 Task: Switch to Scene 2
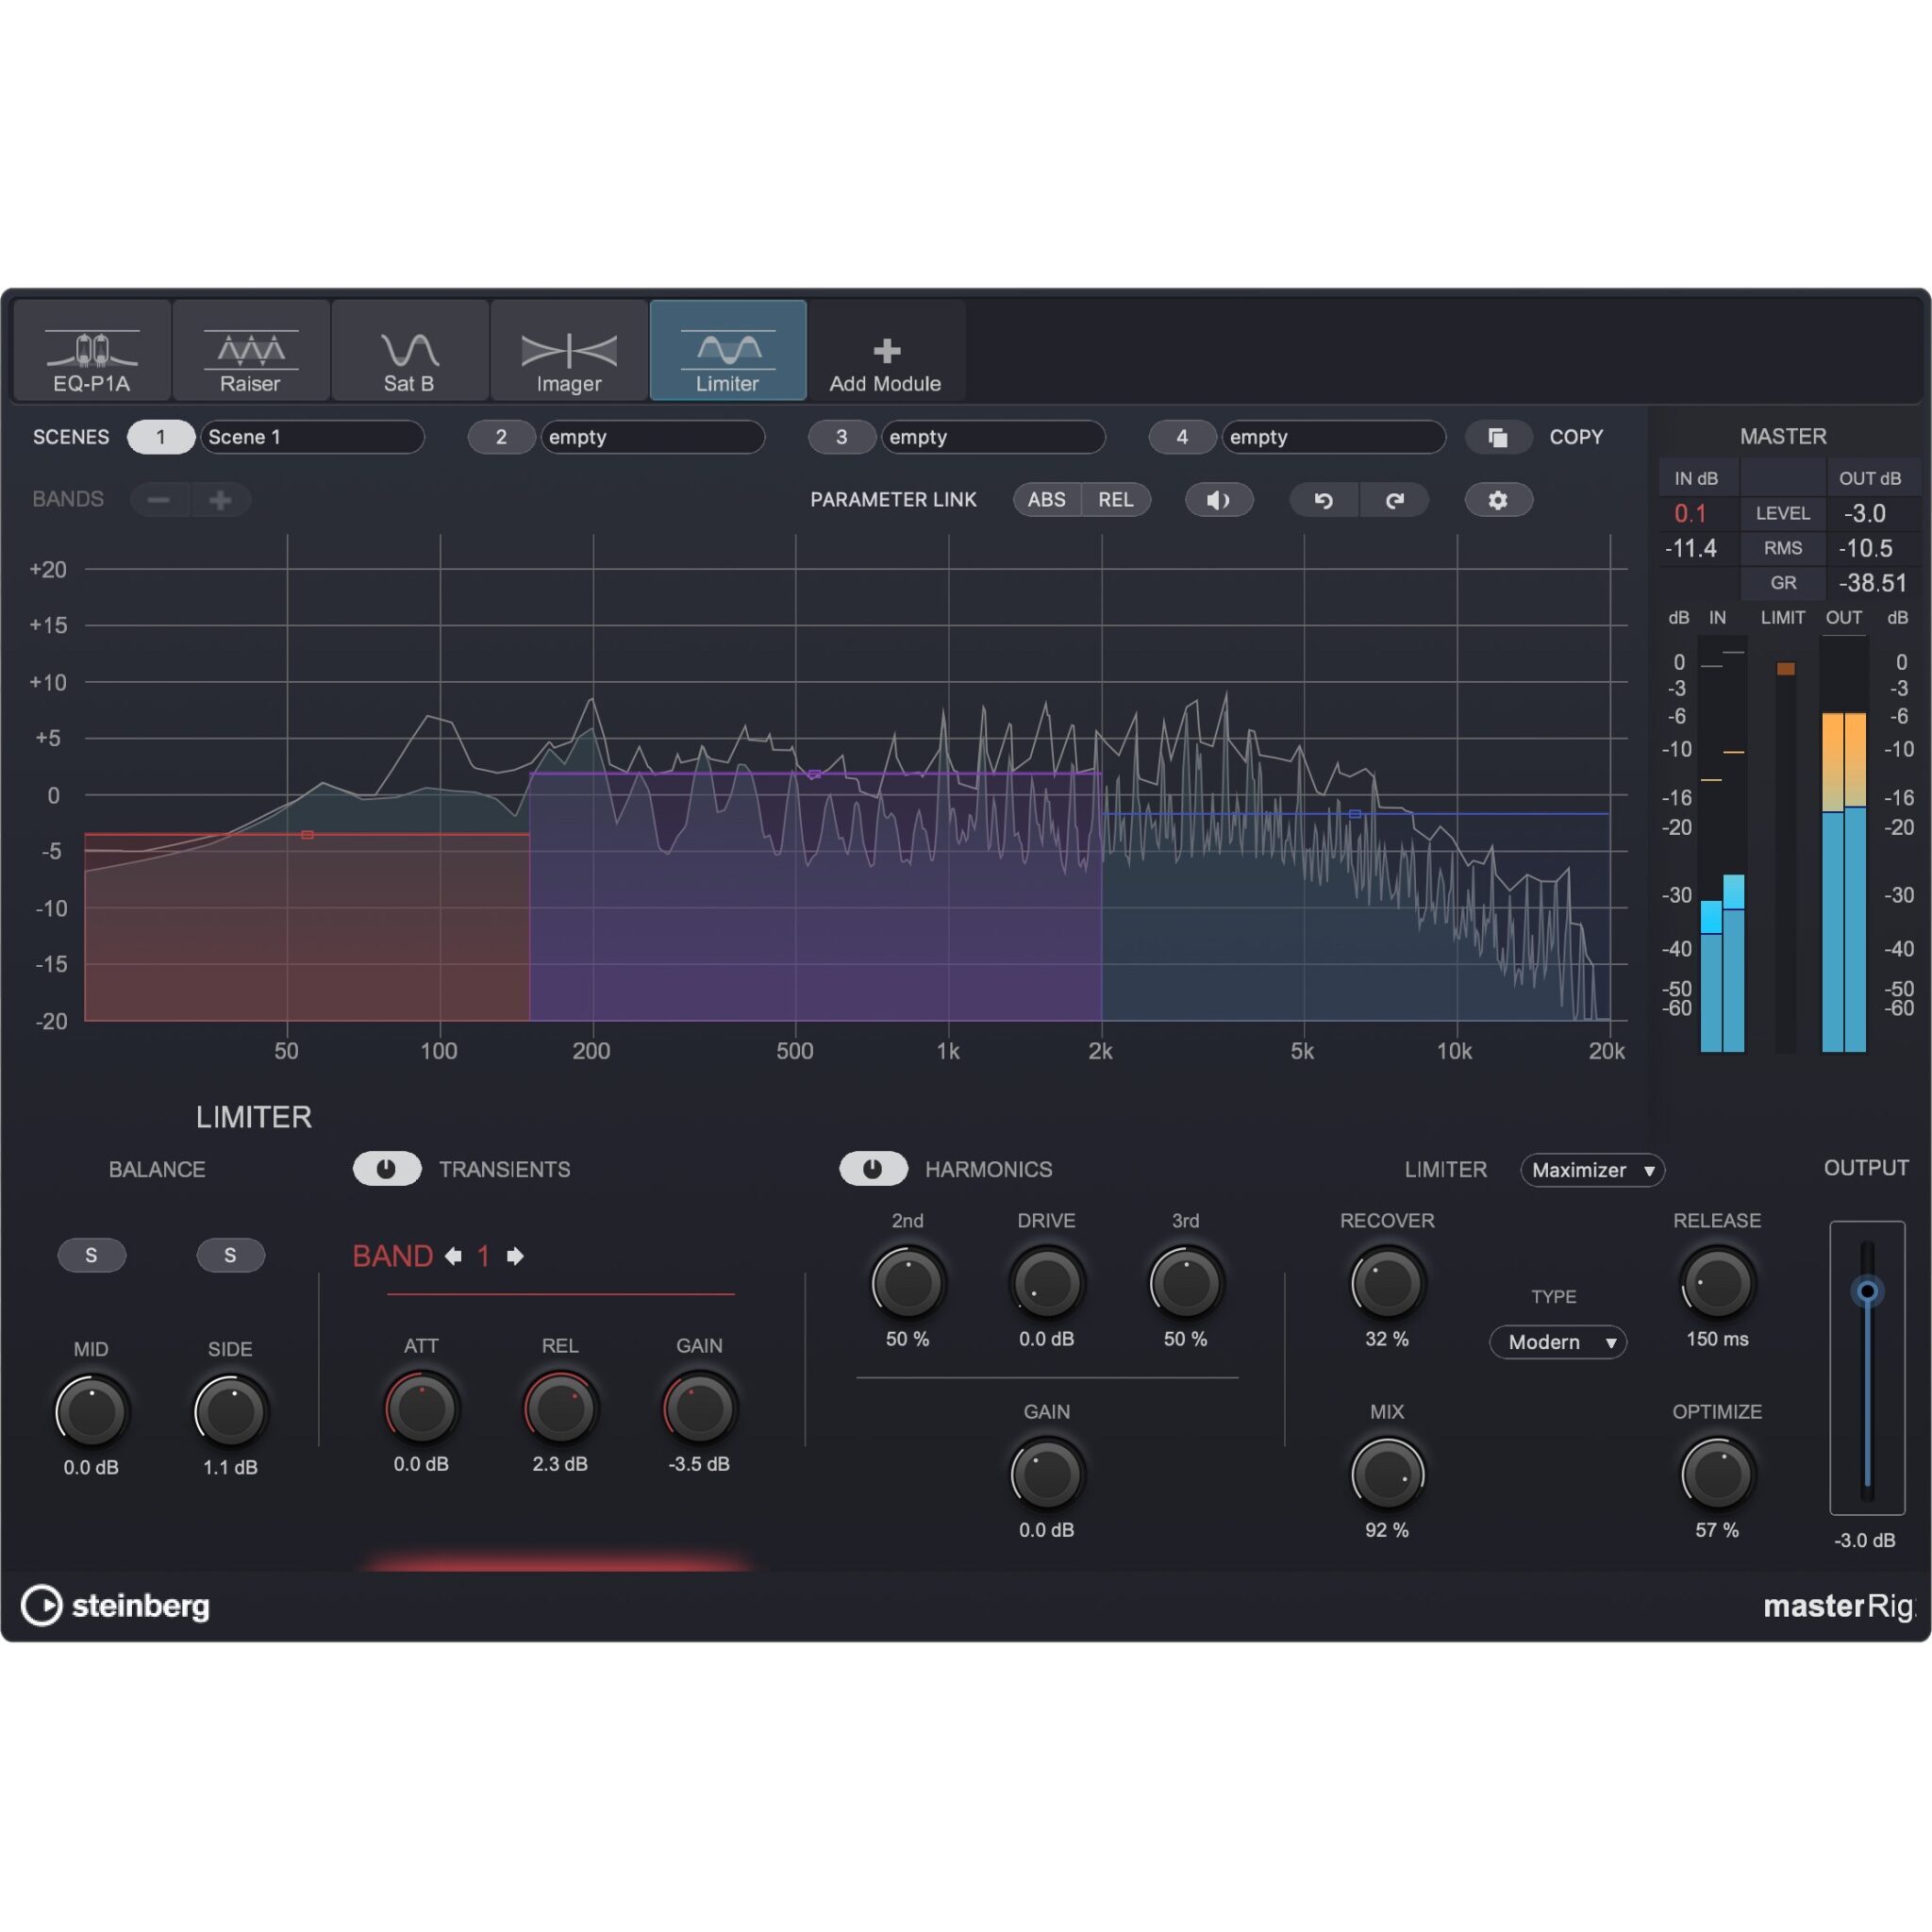501,437
